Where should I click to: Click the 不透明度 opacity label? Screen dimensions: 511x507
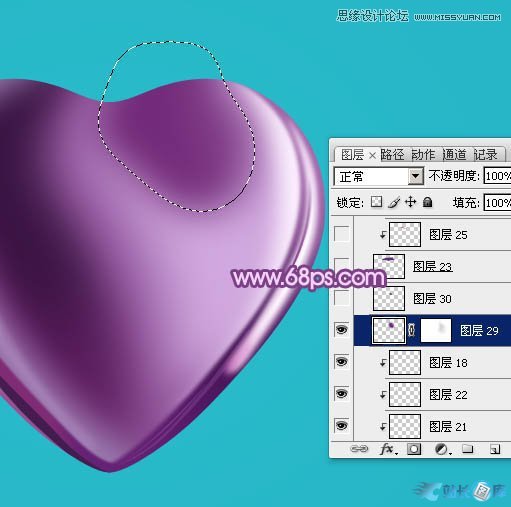coord(454,176)
